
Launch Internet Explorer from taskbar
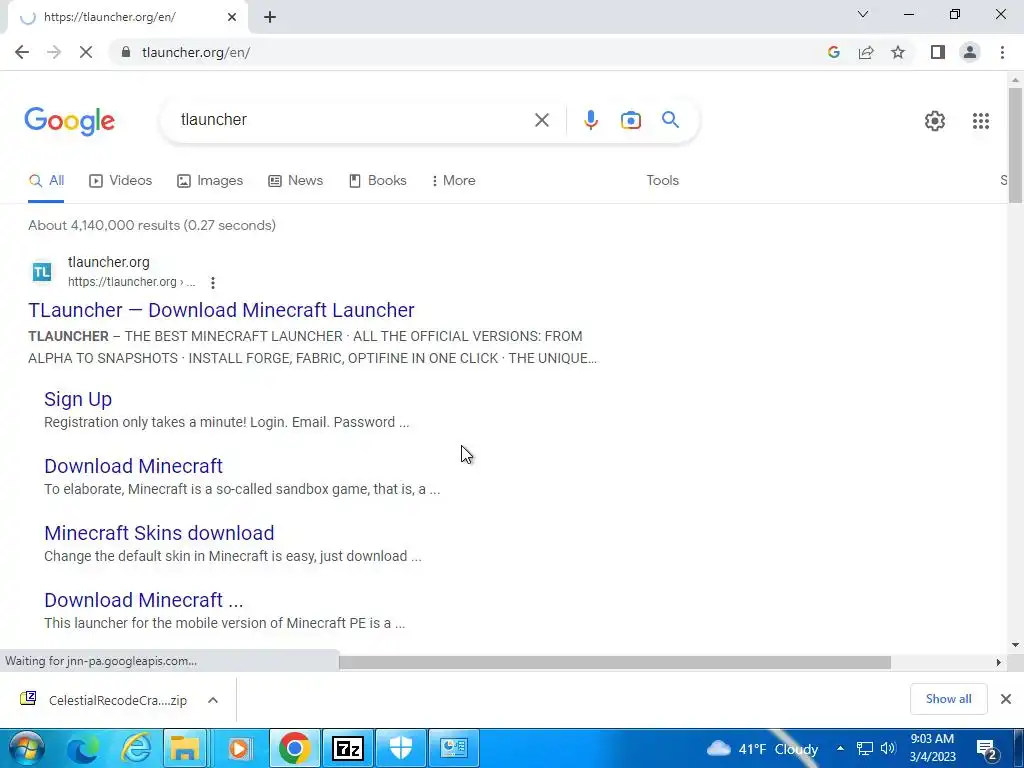(135, 748)
